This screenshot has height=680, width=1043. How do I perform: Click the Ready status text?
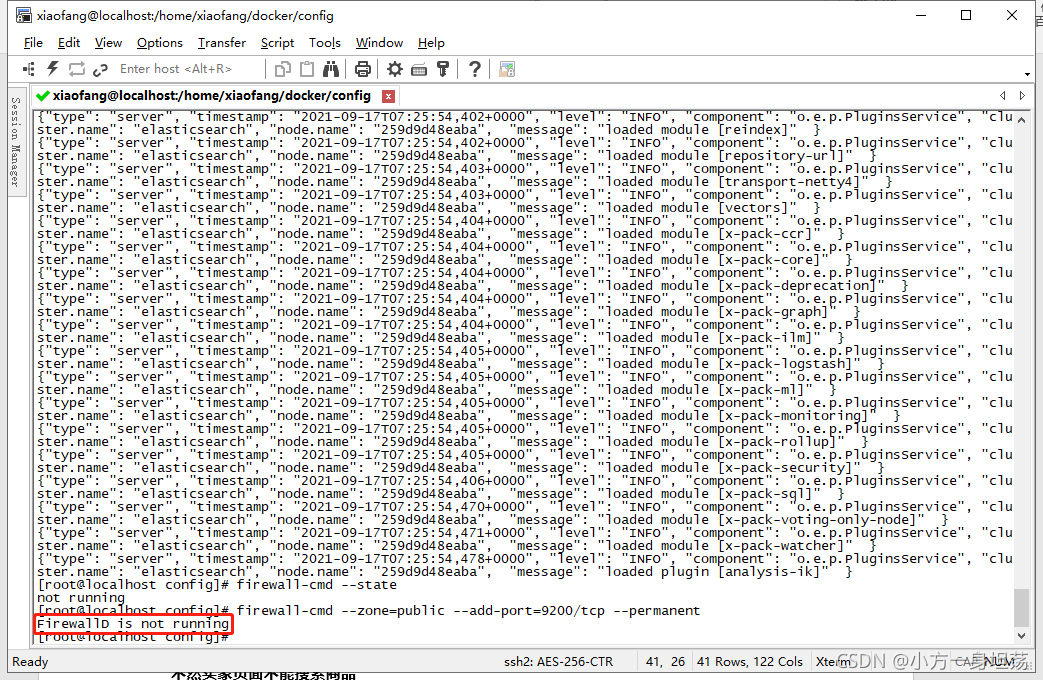pyautogui.click(x=30, y=662)
